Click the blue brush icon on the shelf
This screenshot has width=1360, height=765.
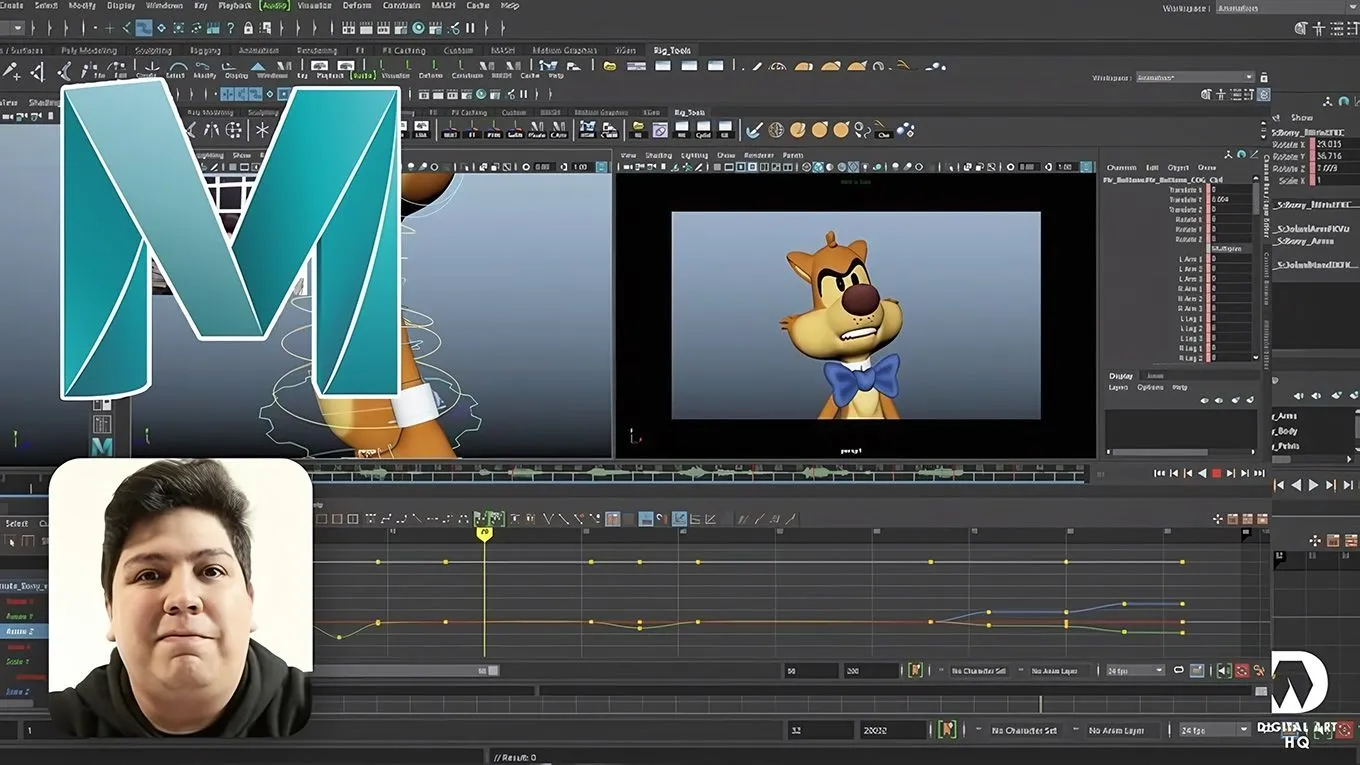[x=754, y=130]
